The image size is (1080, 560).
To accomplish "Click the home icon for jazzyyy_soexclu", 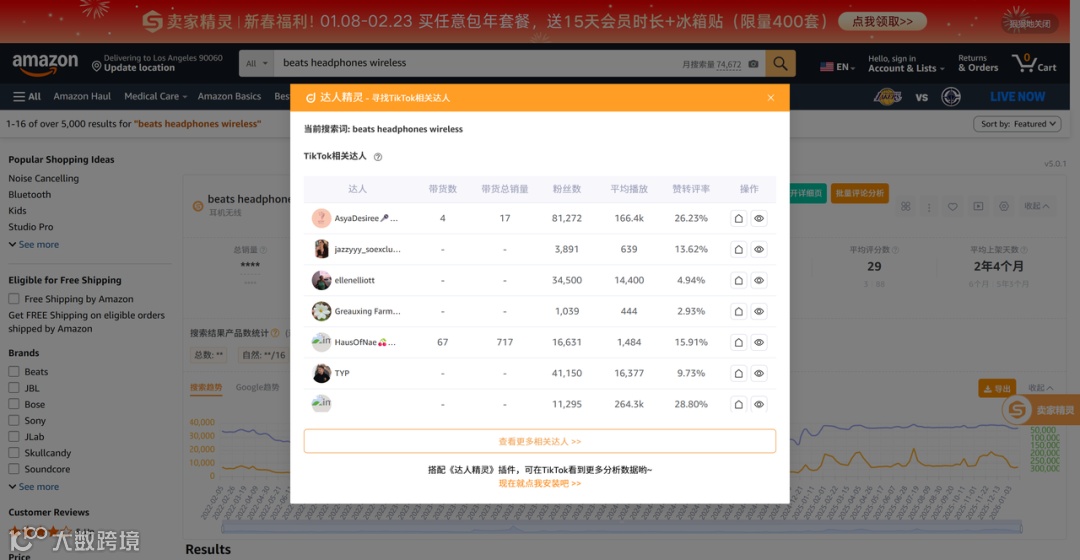I will point(738,249).
